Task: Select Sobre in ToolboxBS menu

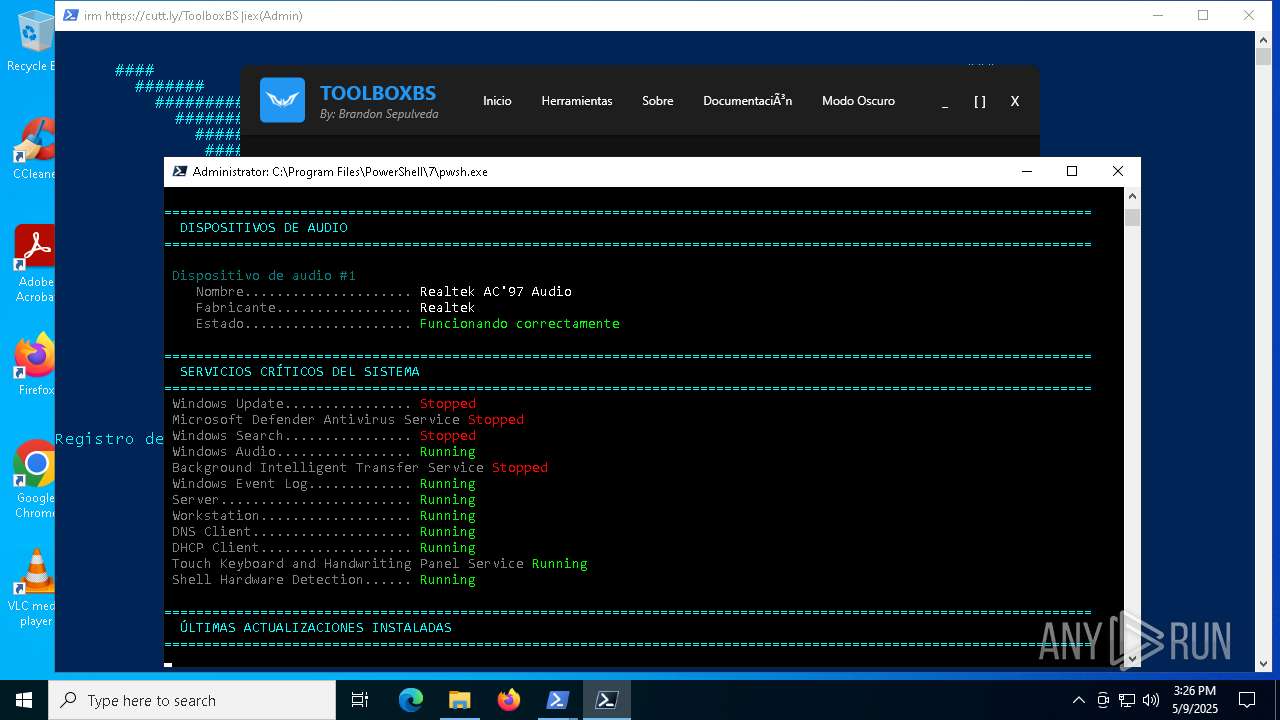Action: click(x=657, y=101)
